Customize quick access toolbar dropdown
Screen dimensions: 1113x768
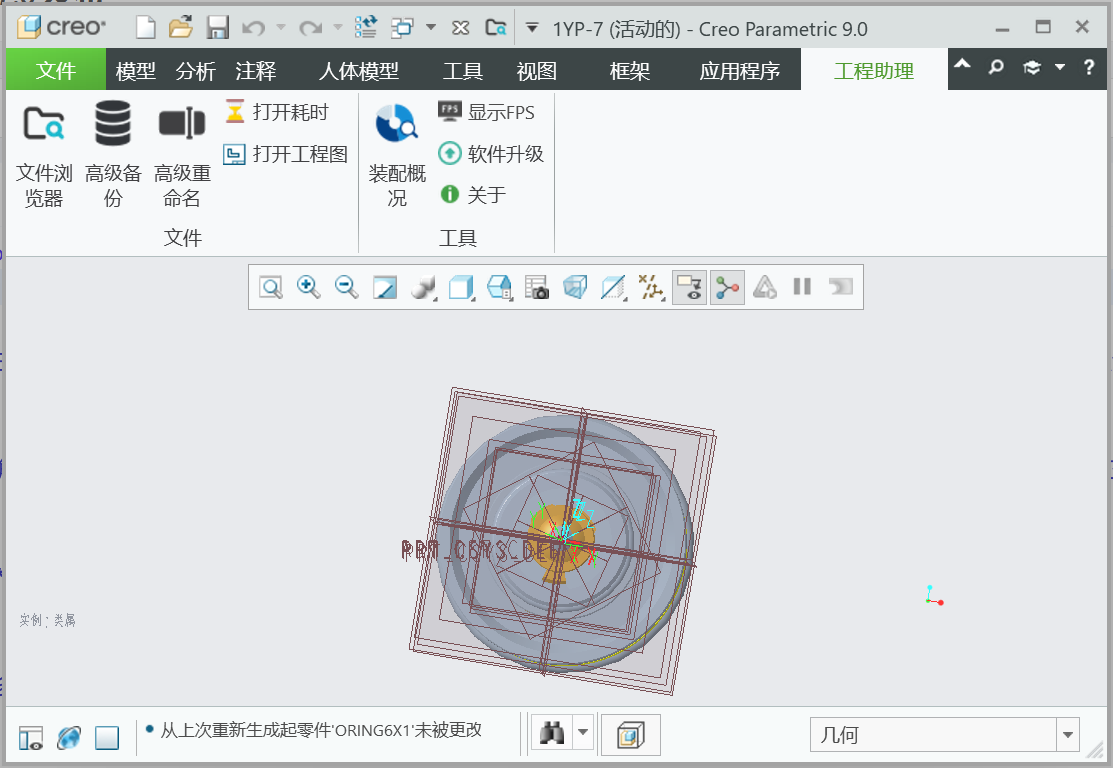point(532,28)
